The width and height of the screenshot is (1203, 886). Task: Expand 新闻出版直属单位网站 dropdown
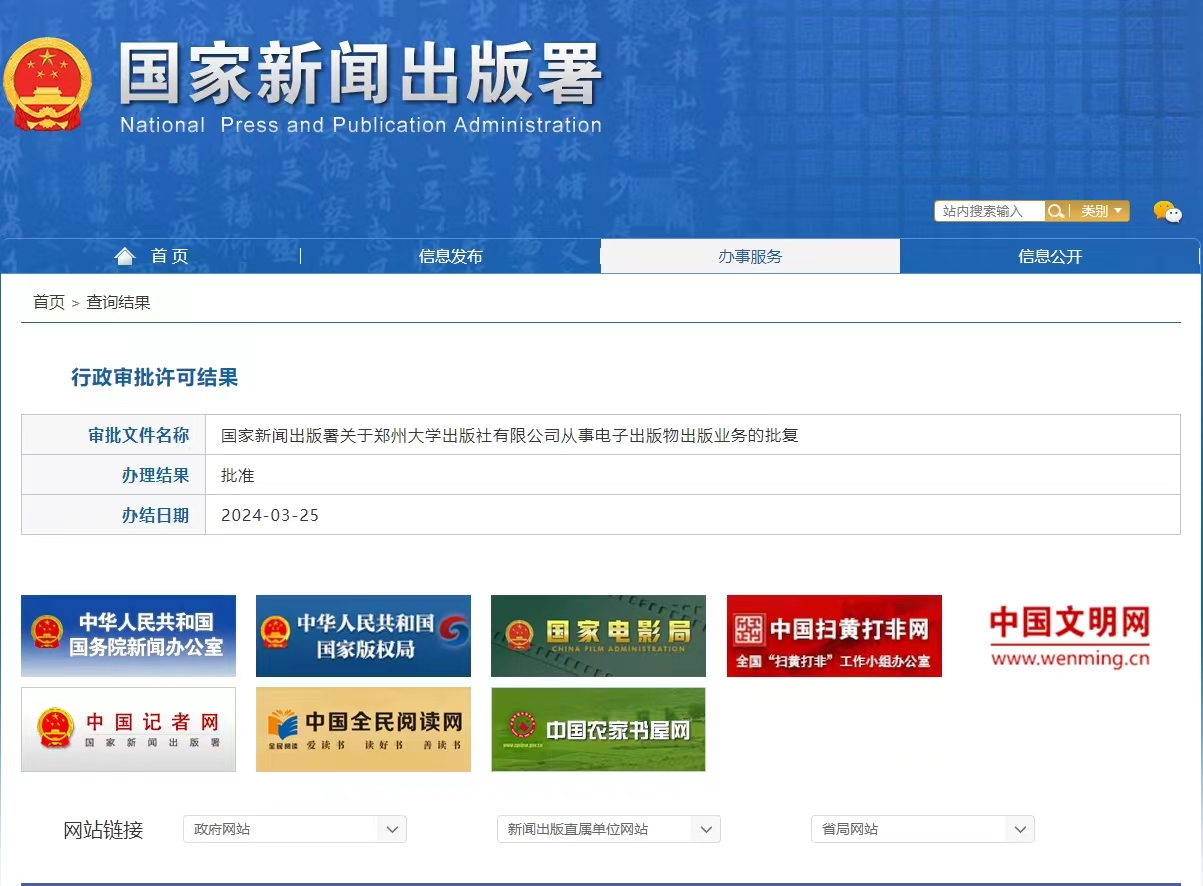click(608, 829)
